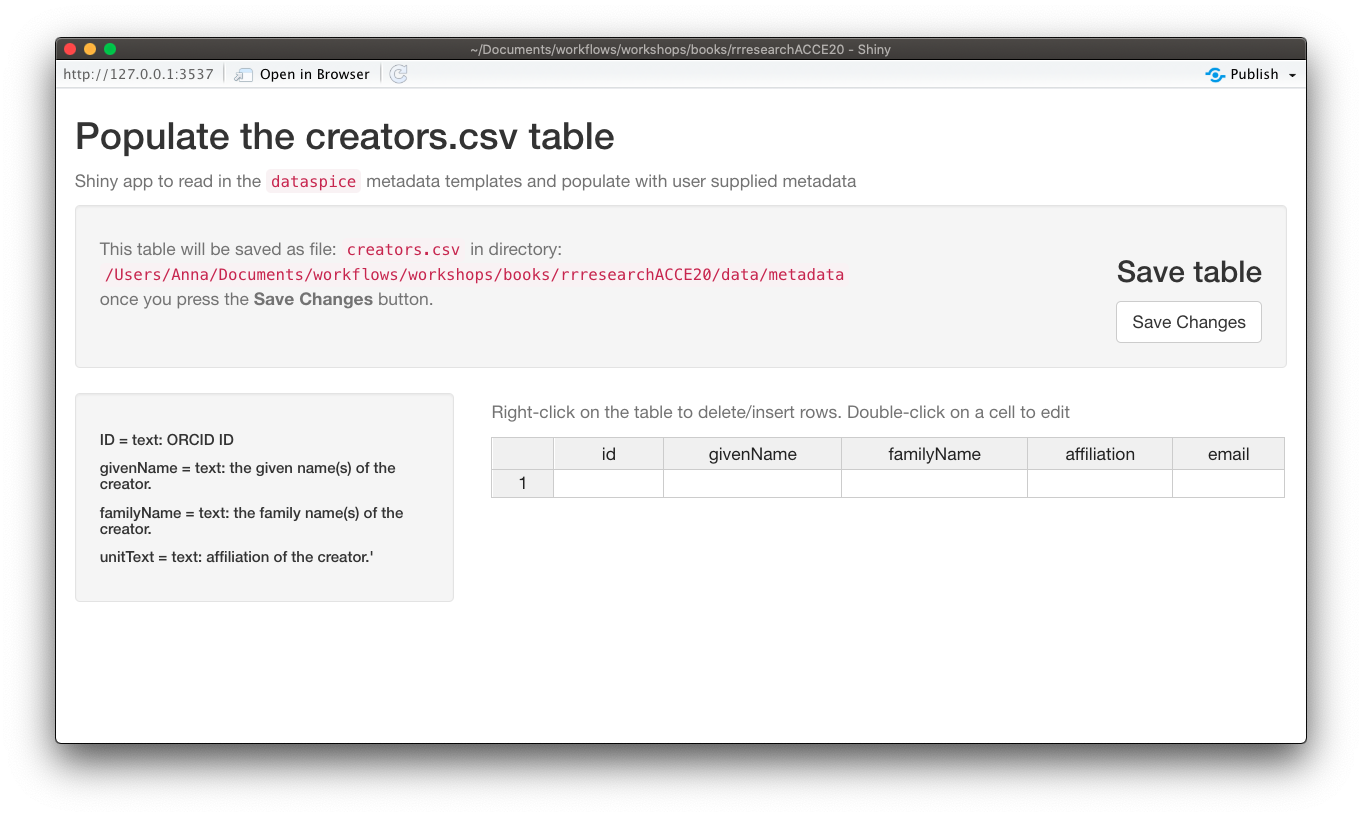Select the id column header
Image resolution: width=1362 pixels, height=817 pixels.
pos(608,454)
